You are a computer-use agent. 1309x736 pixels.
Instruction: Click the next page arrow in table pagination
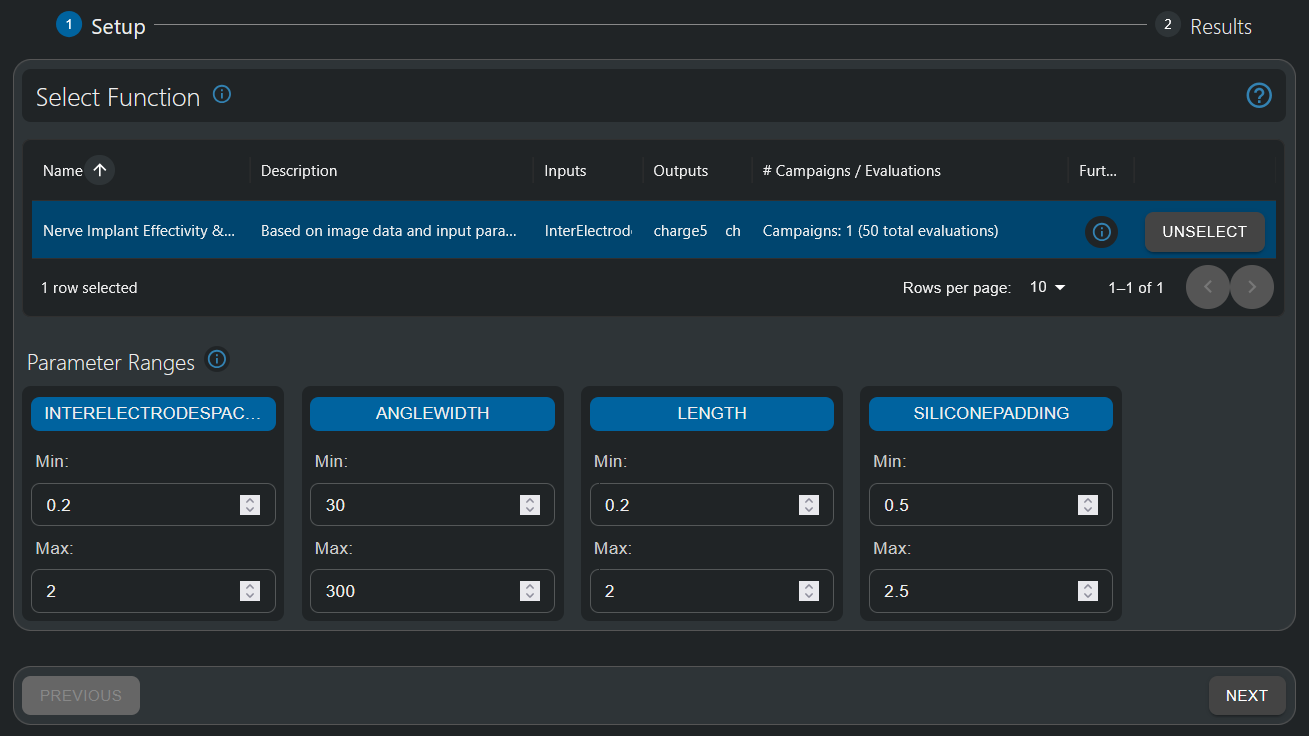tap(1251, 287)
